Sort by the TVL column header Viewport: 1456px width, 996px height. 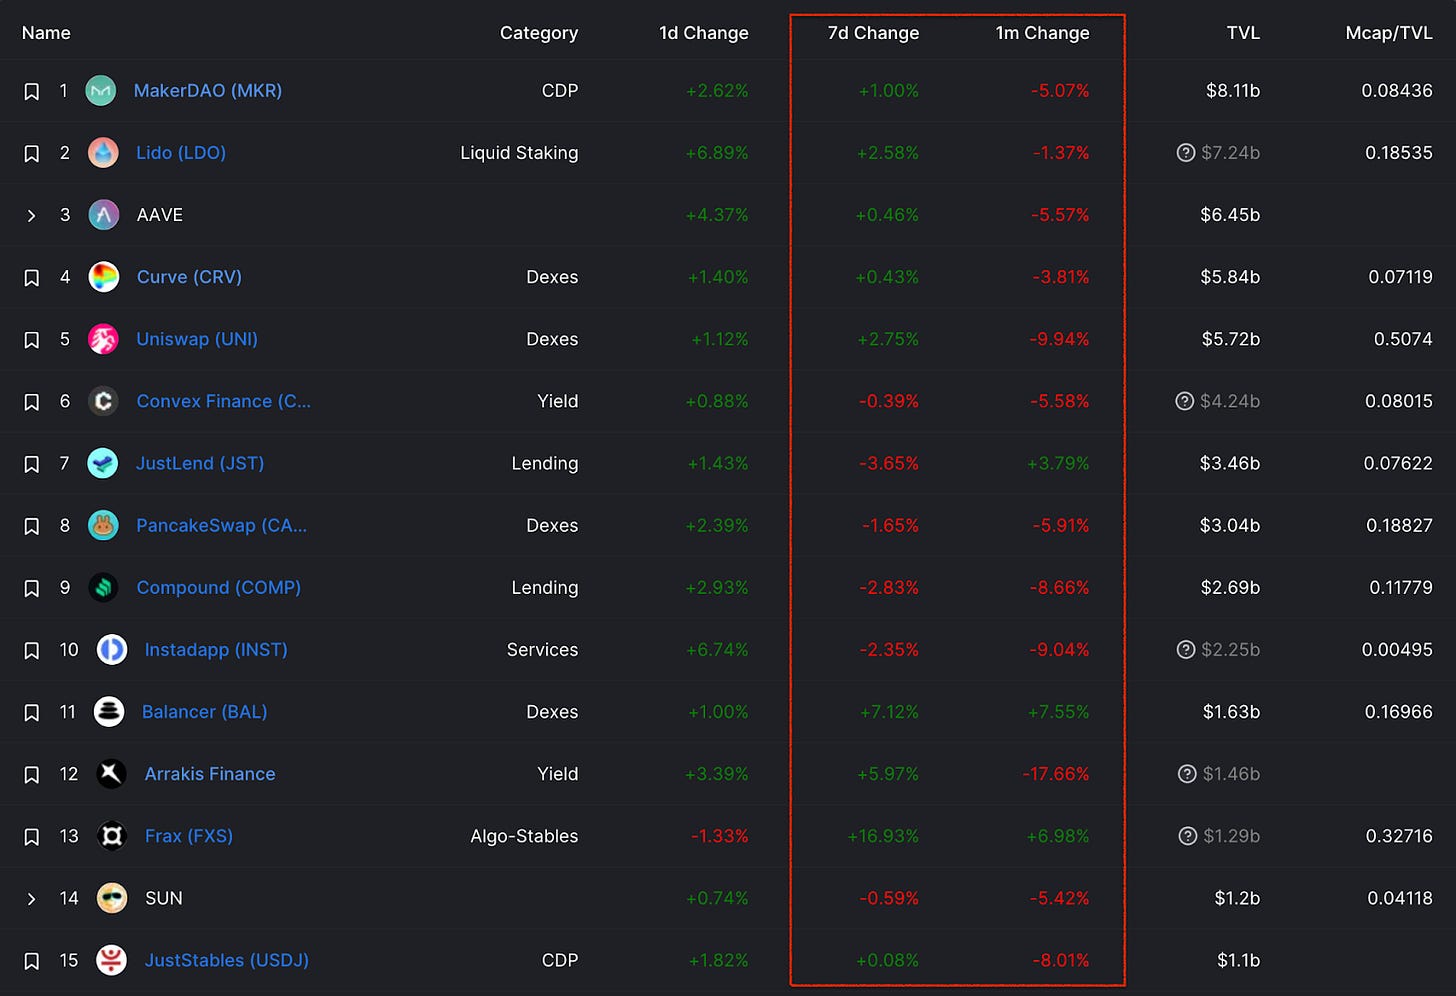(x=1243, y=33)
